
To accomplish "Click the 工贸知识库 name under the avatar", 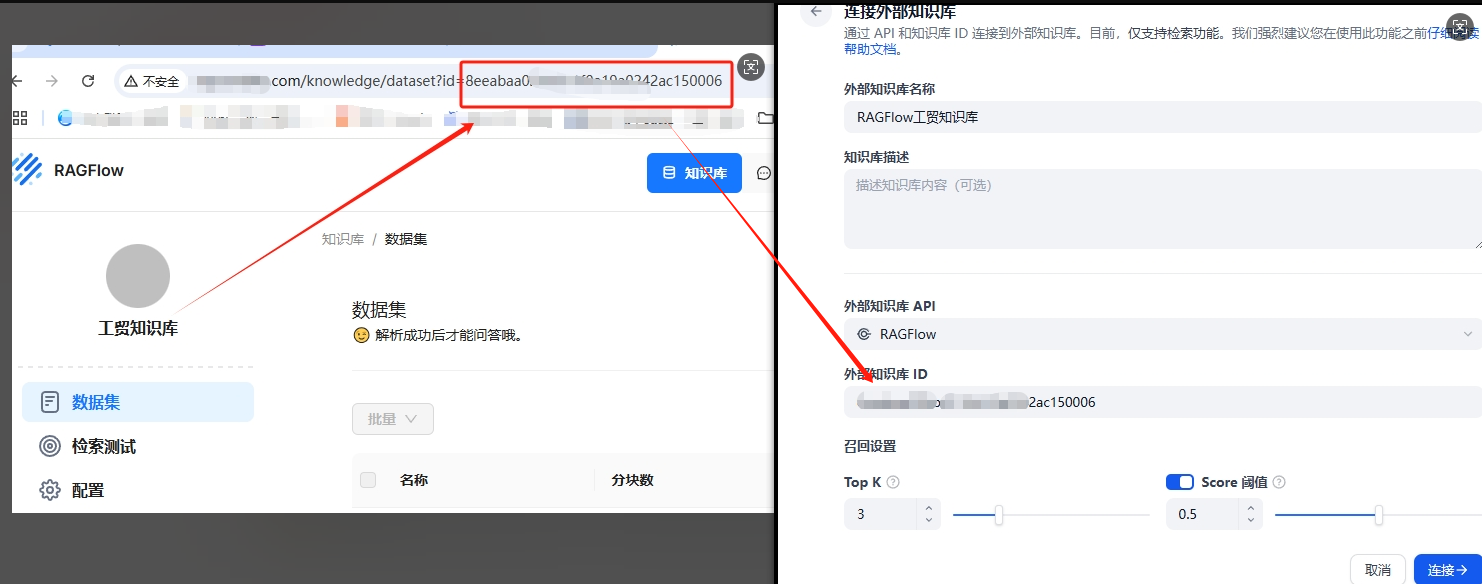I will (138, 328).
